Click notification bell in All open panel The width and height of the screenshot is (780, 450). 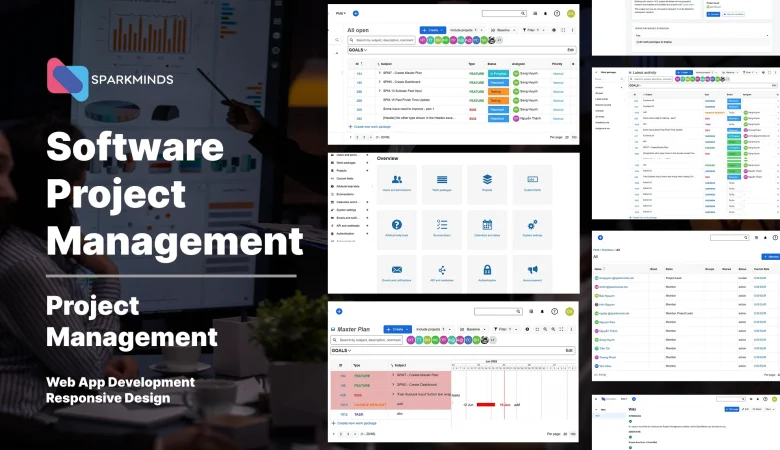pos(546,13)
